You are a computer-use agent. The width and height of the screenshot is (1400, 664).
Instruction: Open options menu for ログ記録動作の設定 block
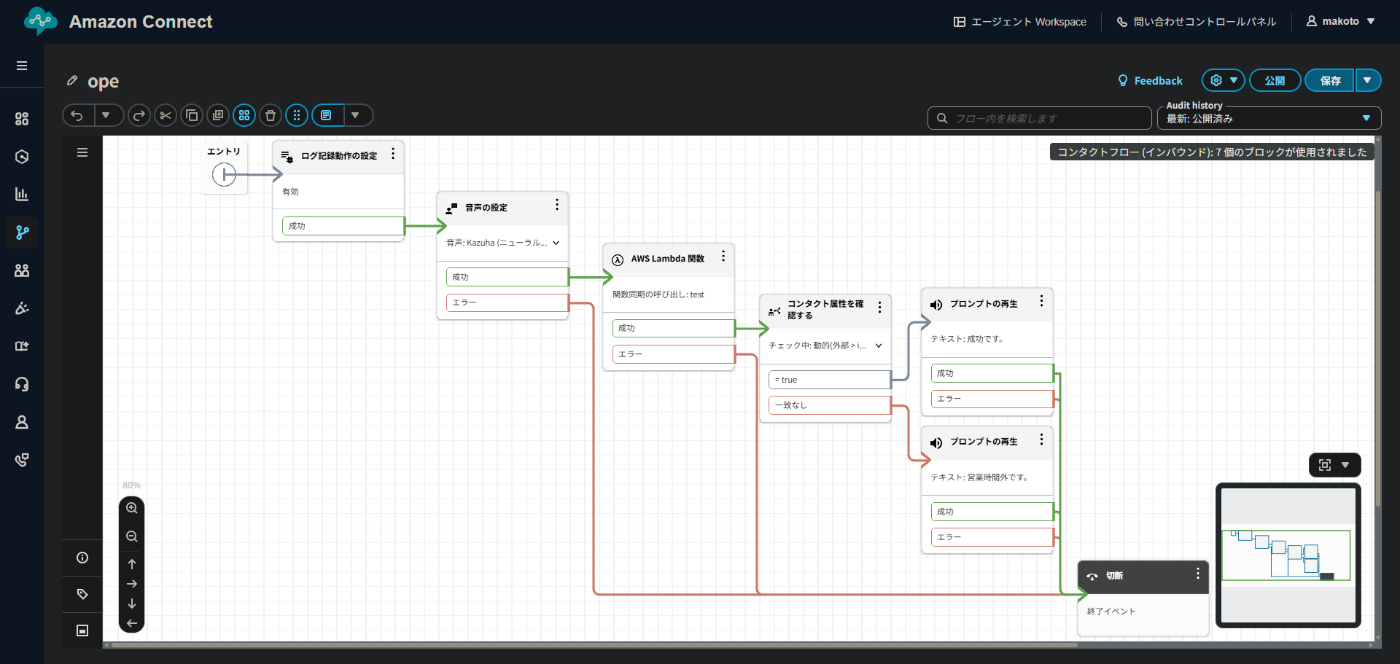(393, 154)
